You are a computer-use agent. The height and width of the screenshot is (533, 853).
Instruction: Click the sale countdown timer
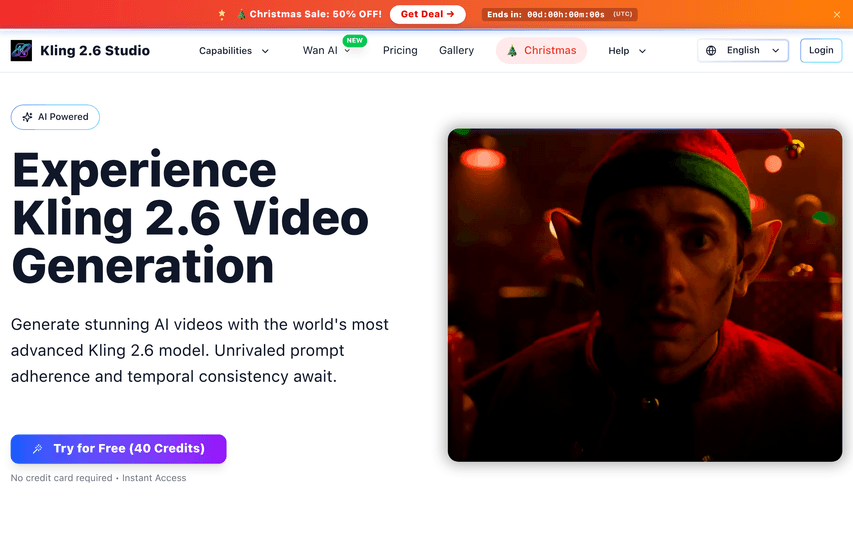[x=559, y=15]
